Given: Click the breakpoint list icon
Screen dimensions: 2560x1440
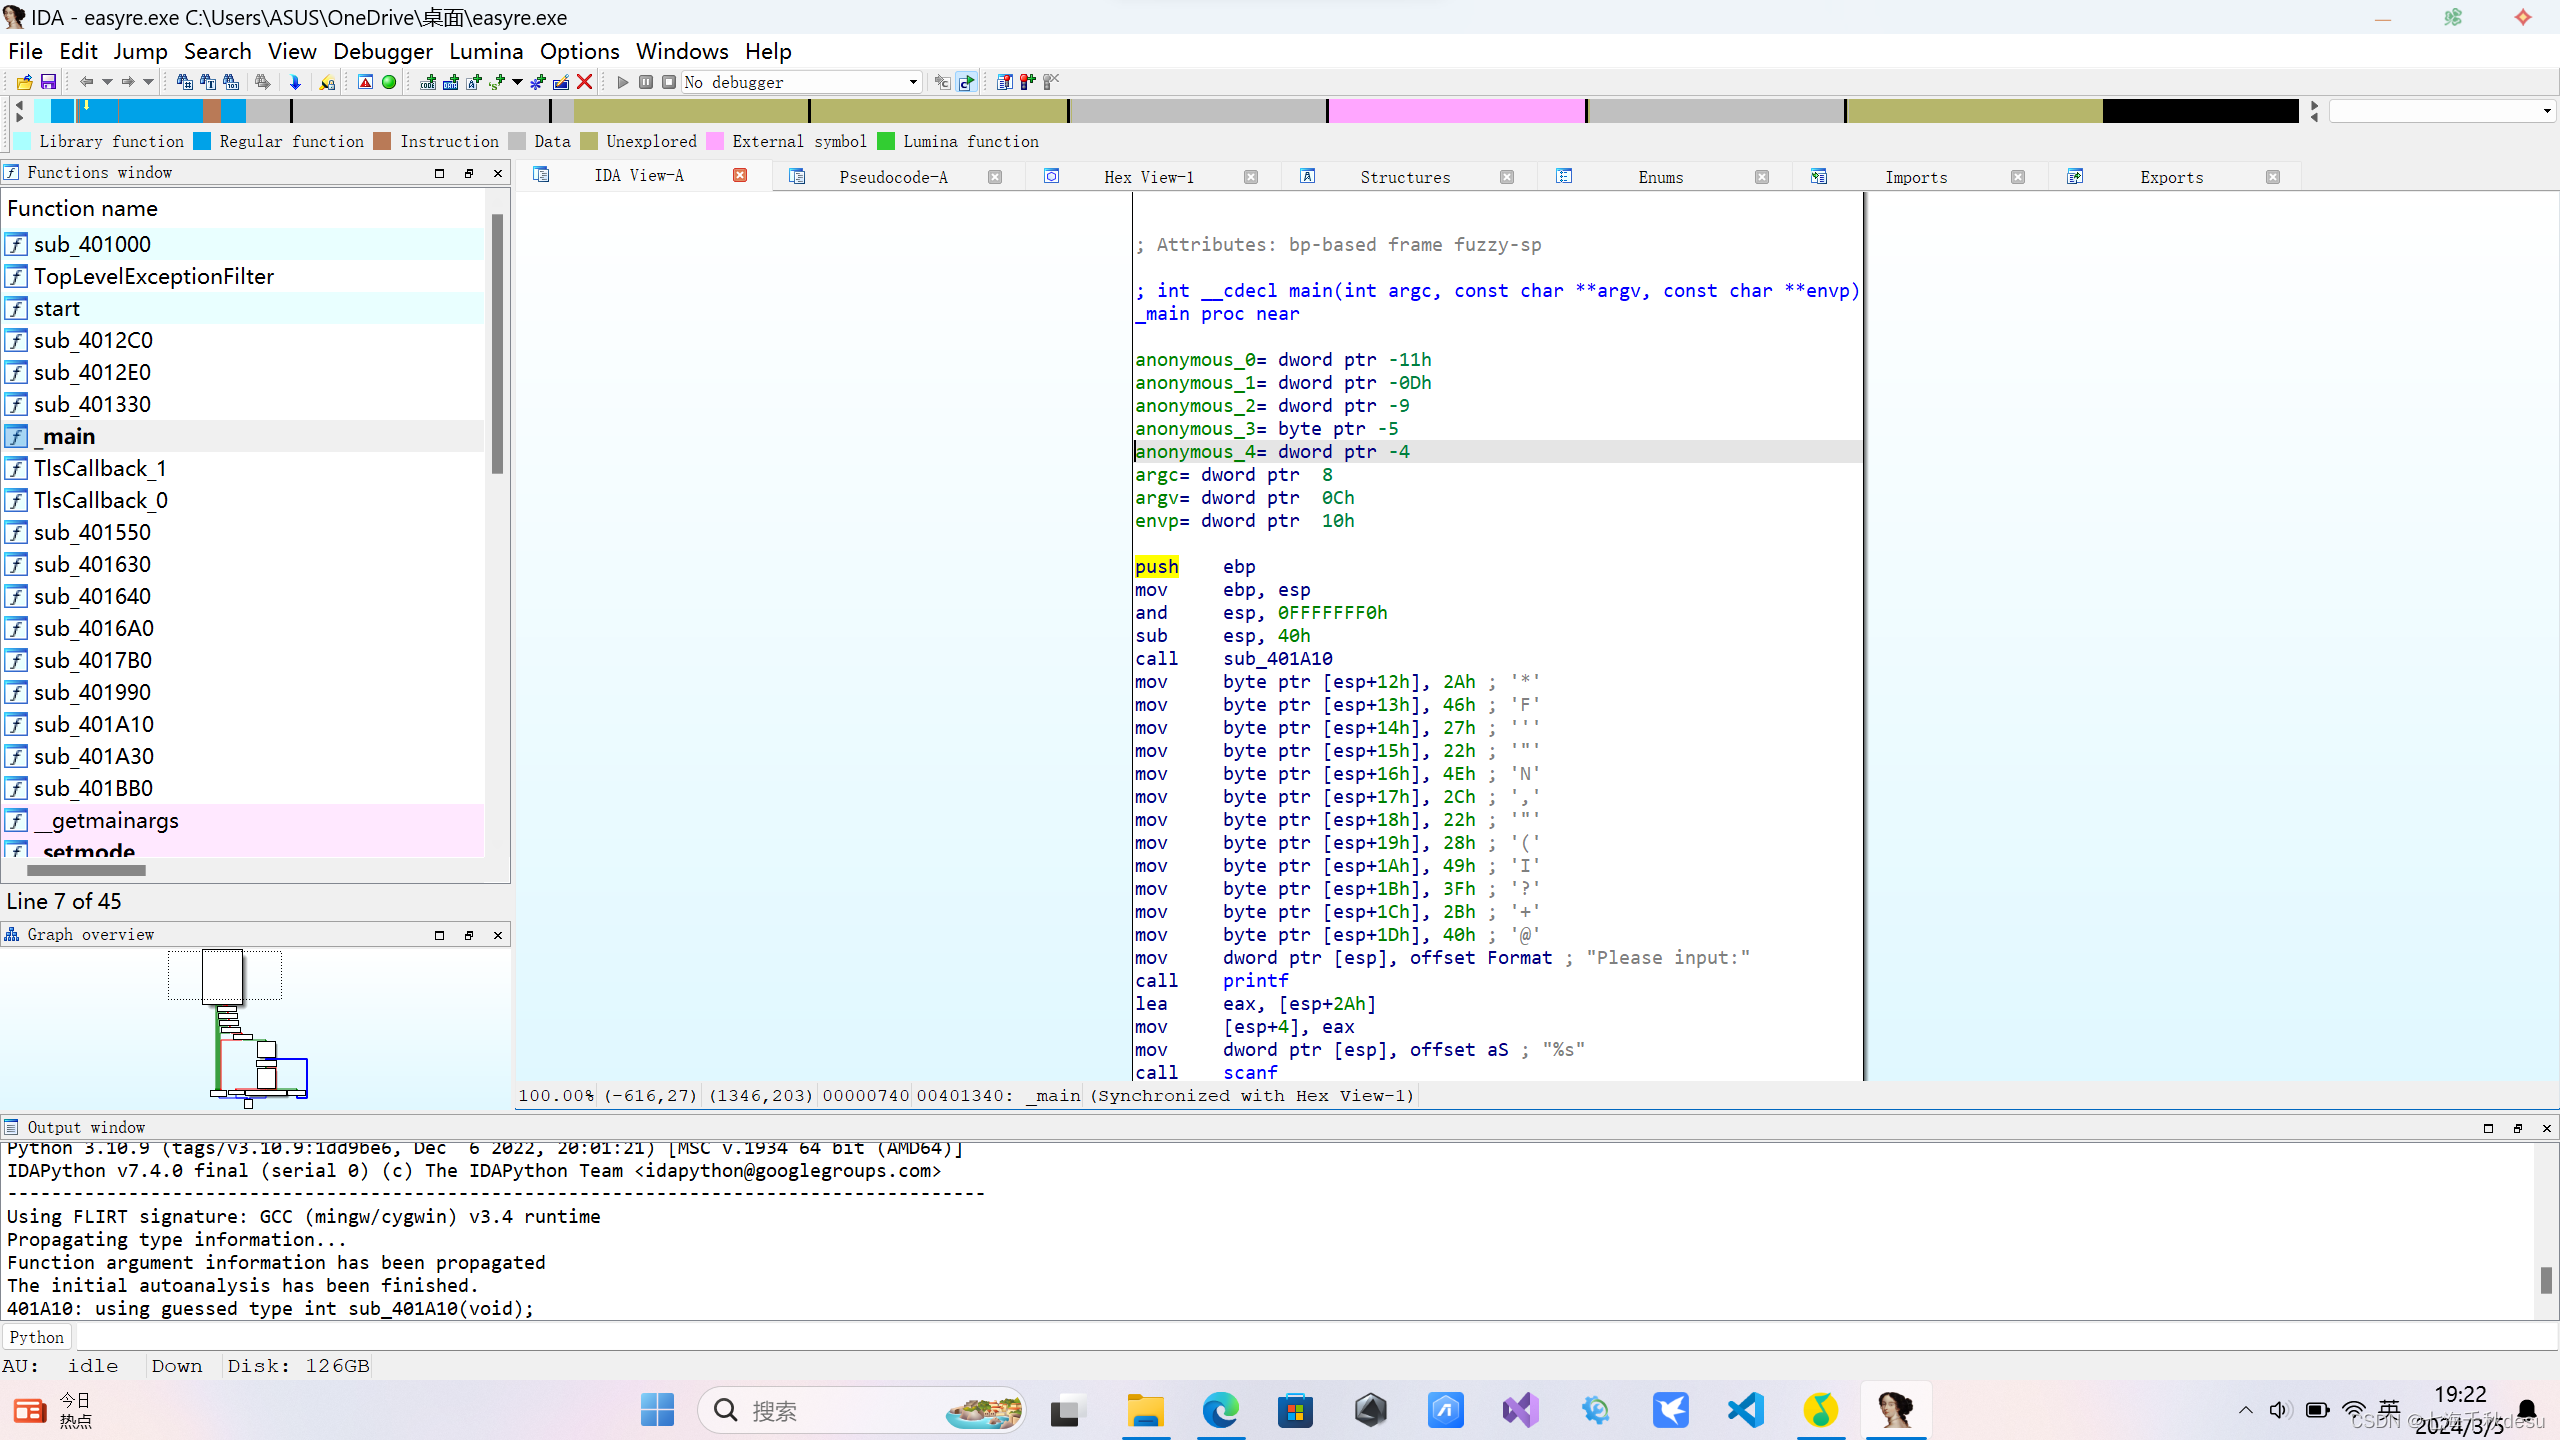Looking at the screenshot, I should point(1004,82).
